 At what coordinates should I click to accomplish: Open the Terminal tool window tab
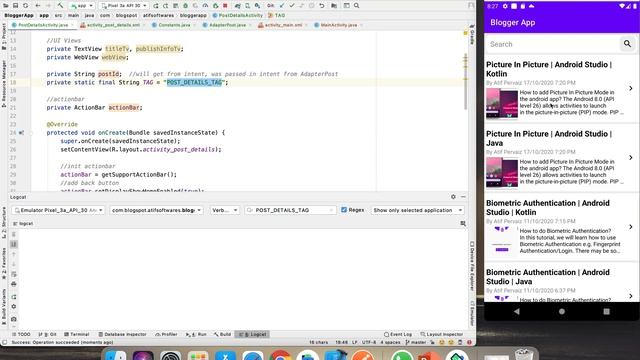[77, 334]
